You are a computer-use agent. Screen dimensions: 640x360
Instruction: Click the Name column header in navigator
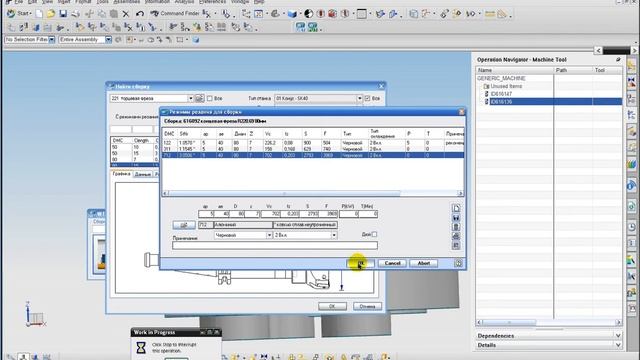coord(514,70)
